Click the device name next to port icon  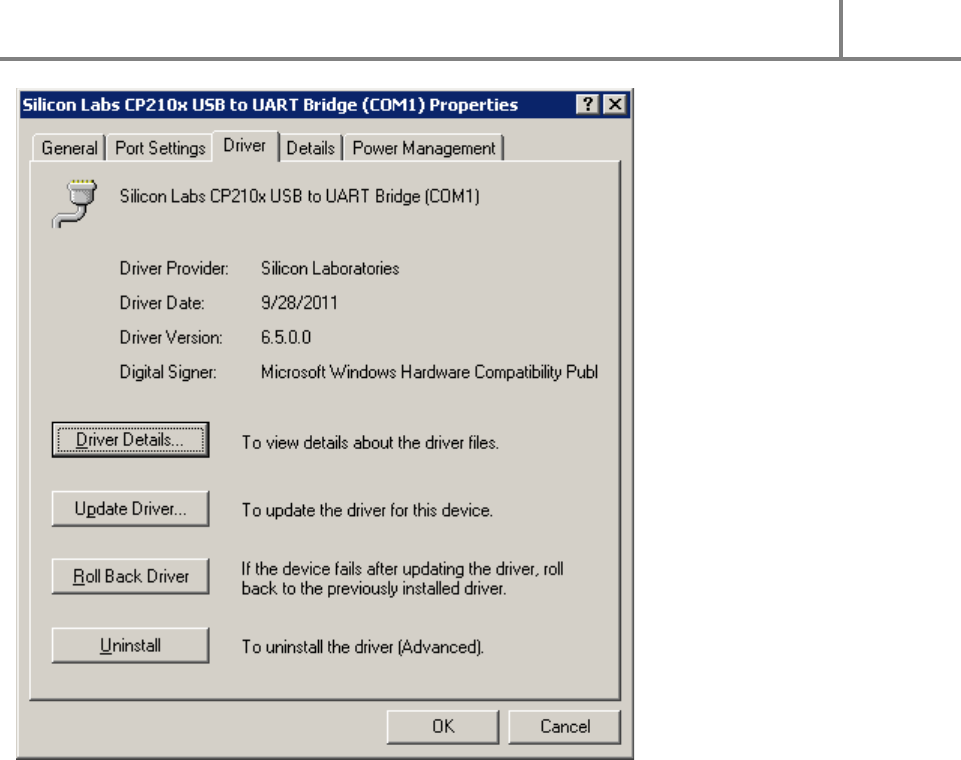[300, 196]
